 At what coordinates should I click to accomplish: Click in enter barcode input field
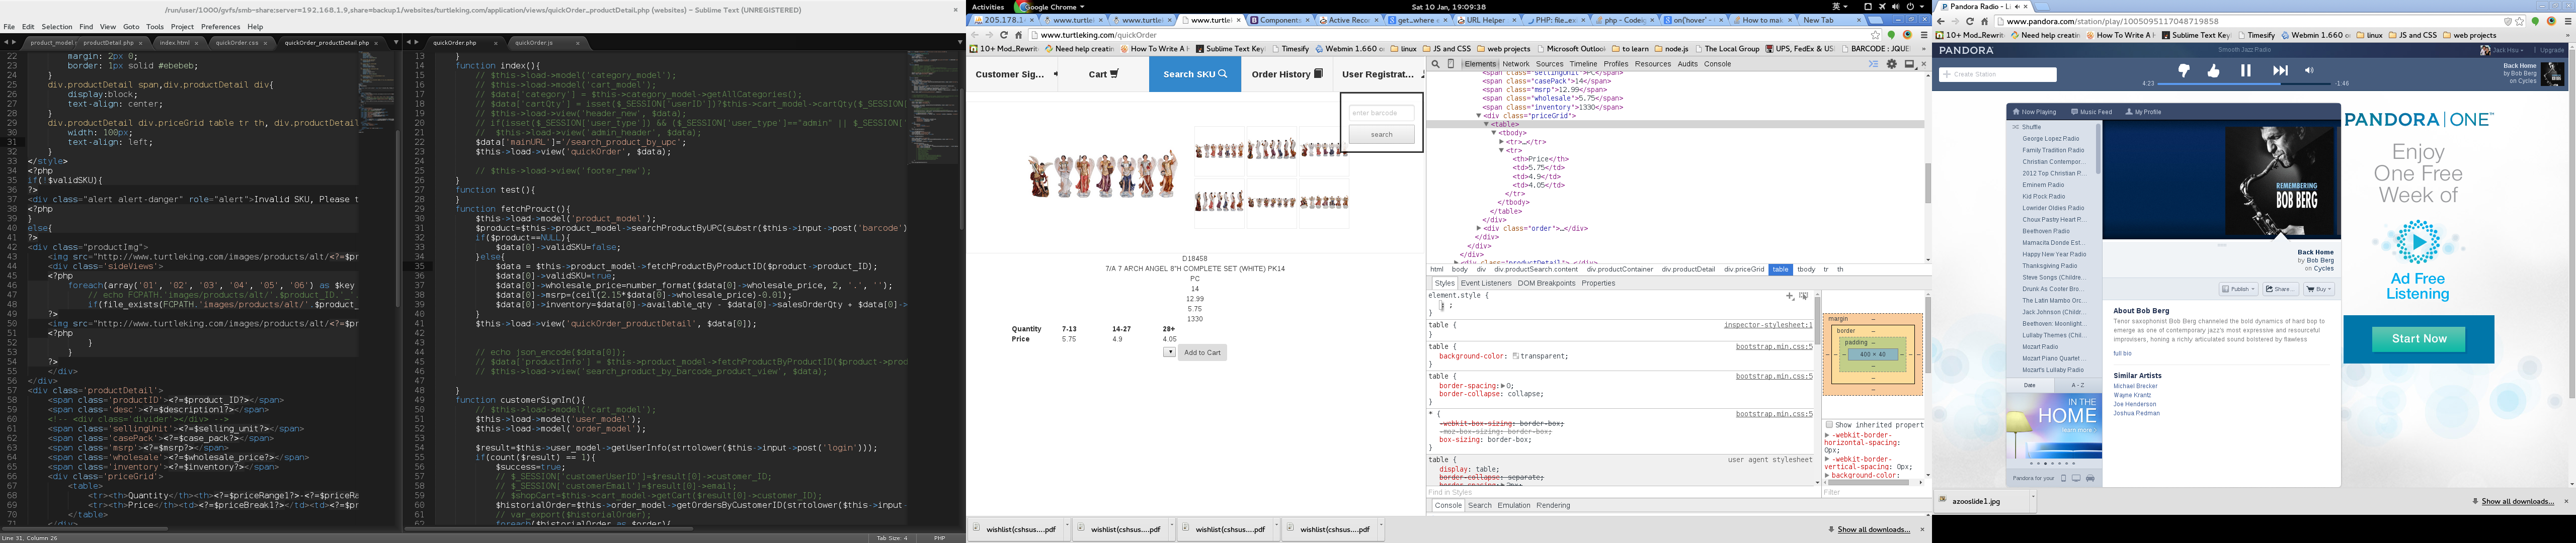(1381, 113)
